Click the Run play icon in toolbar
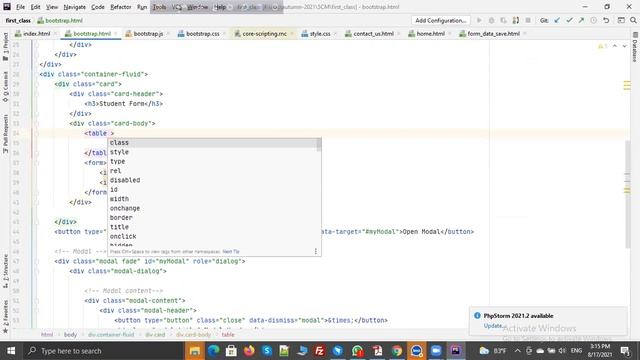The image size is (640, 360). click(x=479, y=20)
